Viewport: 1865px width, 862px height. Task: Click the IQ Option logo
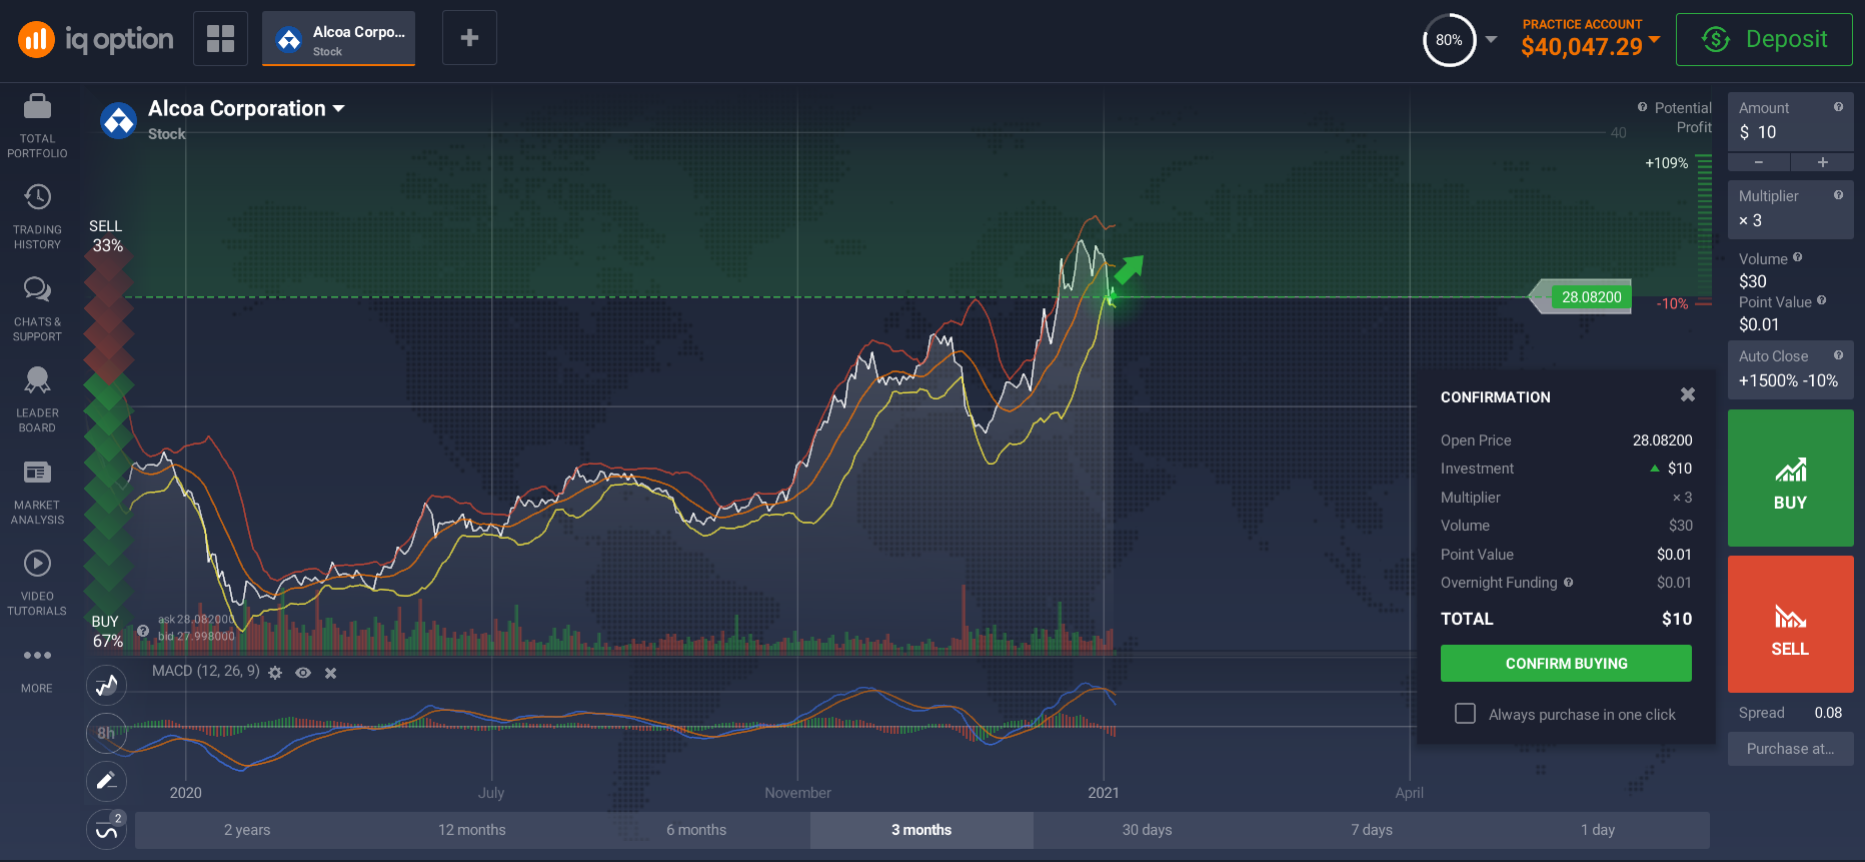tap(96, 39)
